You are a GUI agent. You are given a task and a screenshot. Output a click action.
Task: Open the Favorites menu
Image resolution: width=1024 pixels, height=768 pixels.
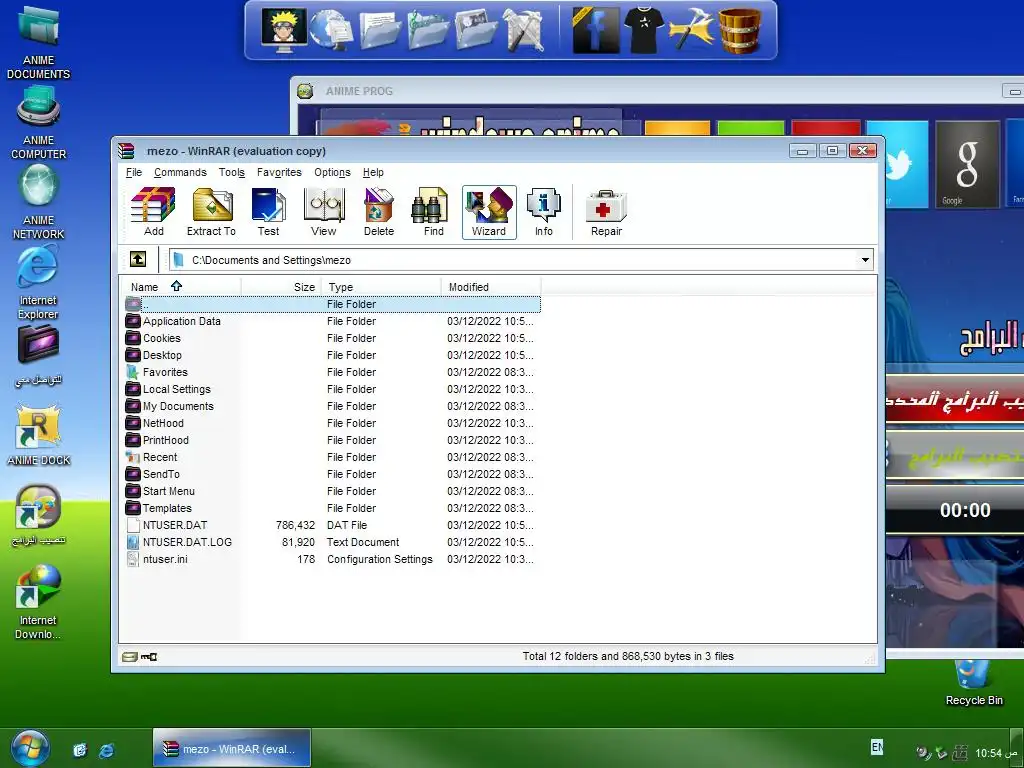coord(279,172)
